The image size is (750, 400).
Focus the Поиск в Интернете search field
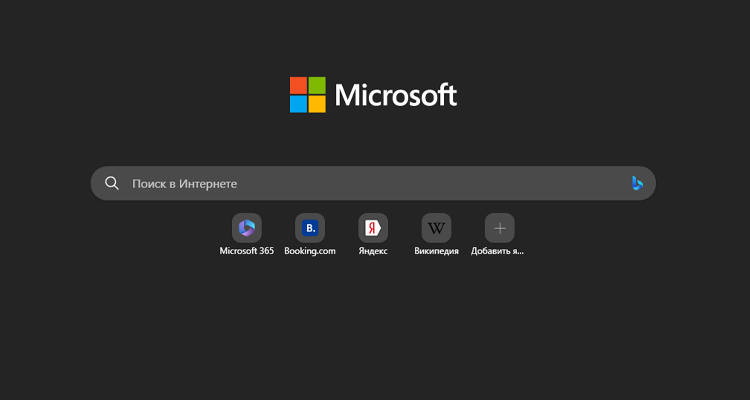(x=373, y=183)
